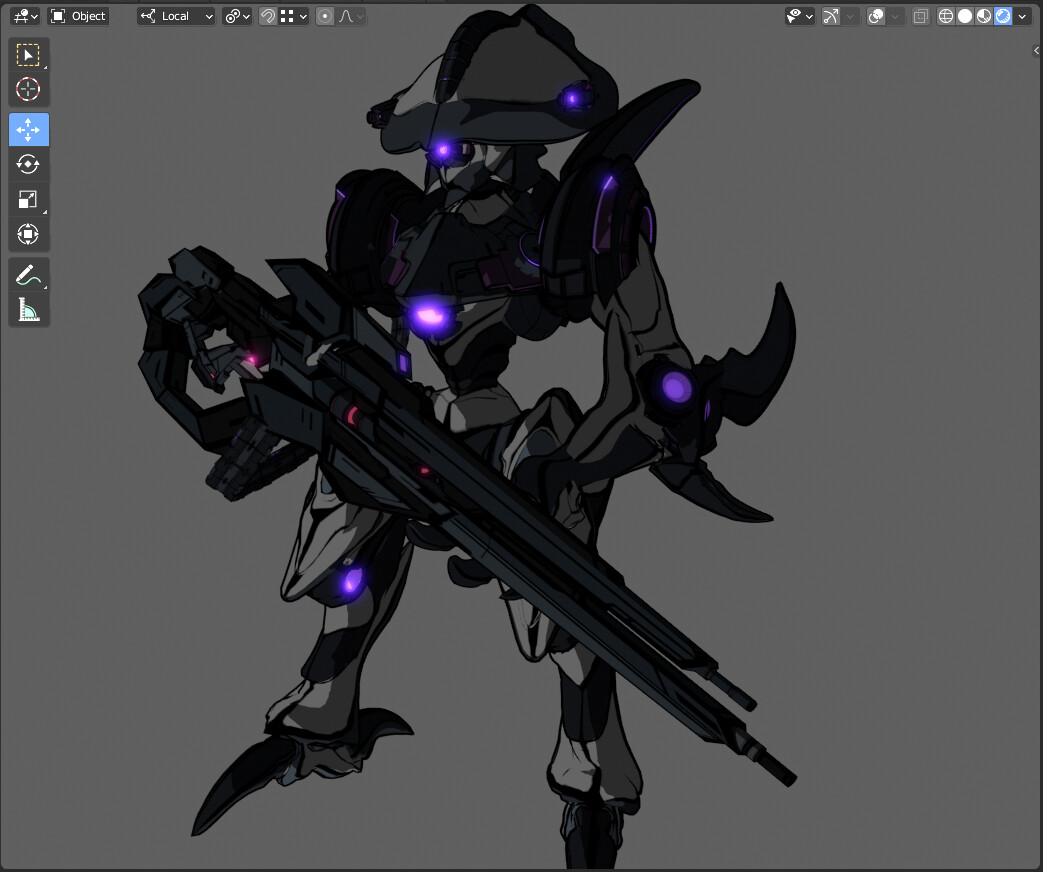Open the transform orientation Local dropdown
The width and height of the screenshot is (1043, 872).
click(x=176, y=16)
